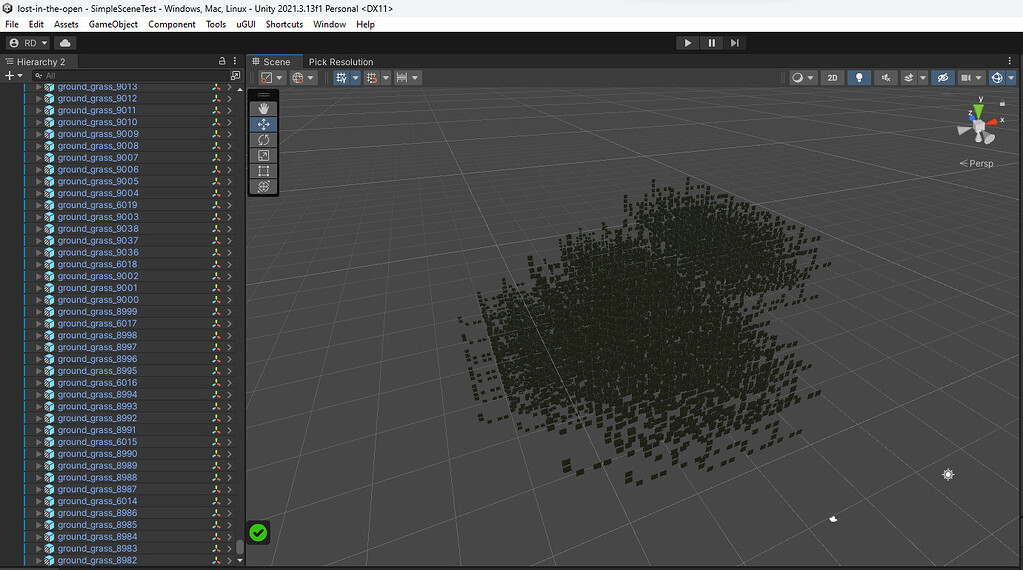The height and width of the screenshot is (570, 1023).
Task: Select ground_grass_6015 in hierarchy
Action: pos(97,442)
